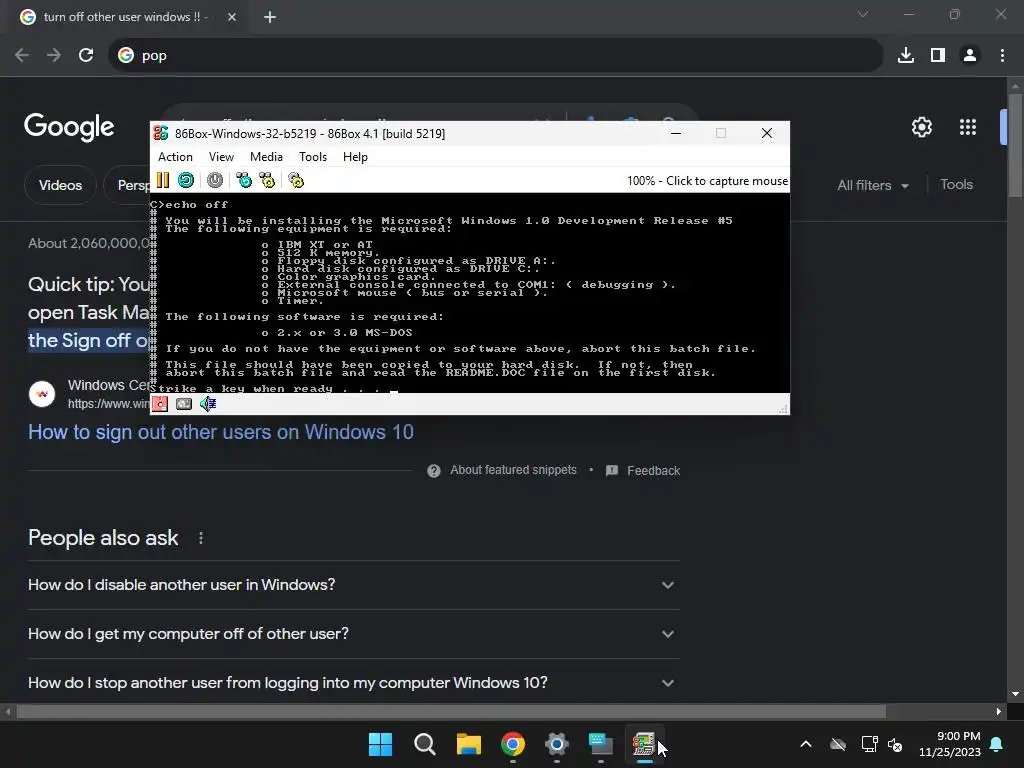Hard reset the 86Box machine
The image size is (1024, 768).
coord(186,180)
